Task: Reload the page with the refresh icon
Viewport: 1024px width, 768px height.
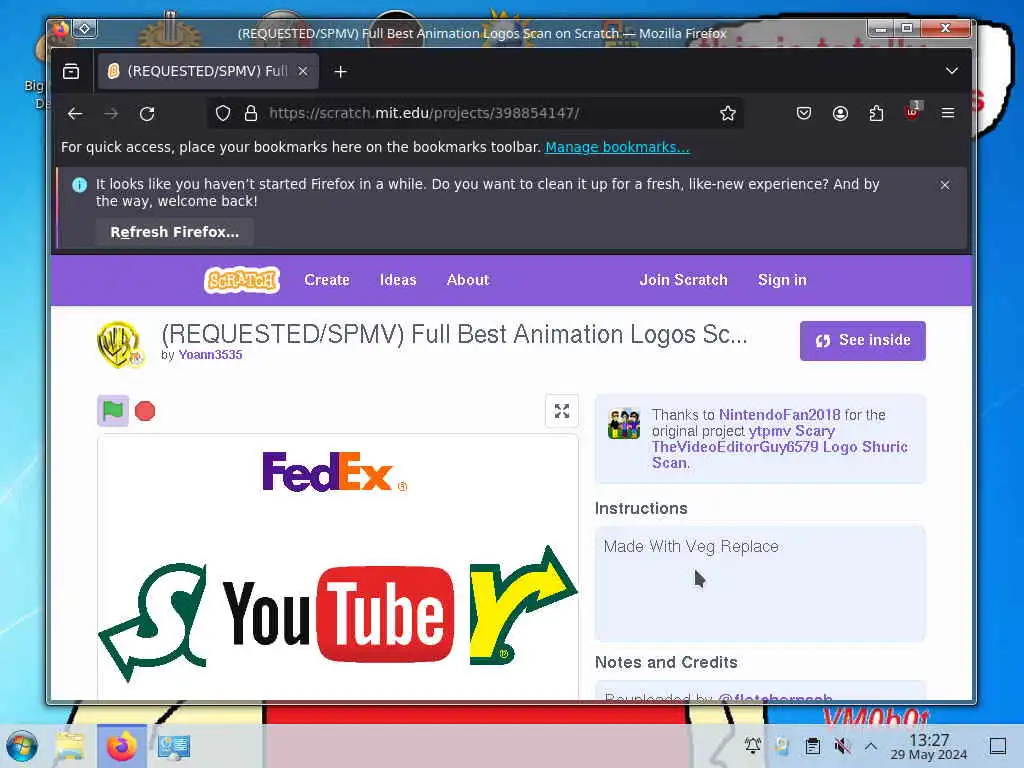Action: (x=147, y=114)
